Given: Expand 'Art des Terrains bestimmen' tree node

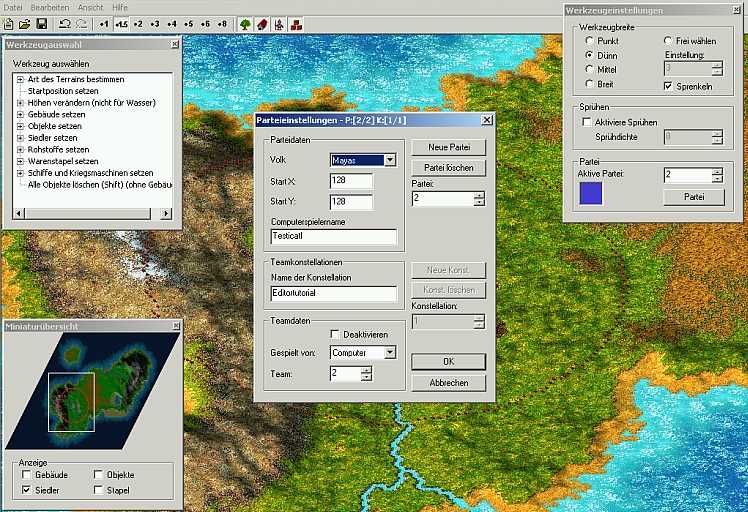Looking at the screenshot, I should (20, 79).
